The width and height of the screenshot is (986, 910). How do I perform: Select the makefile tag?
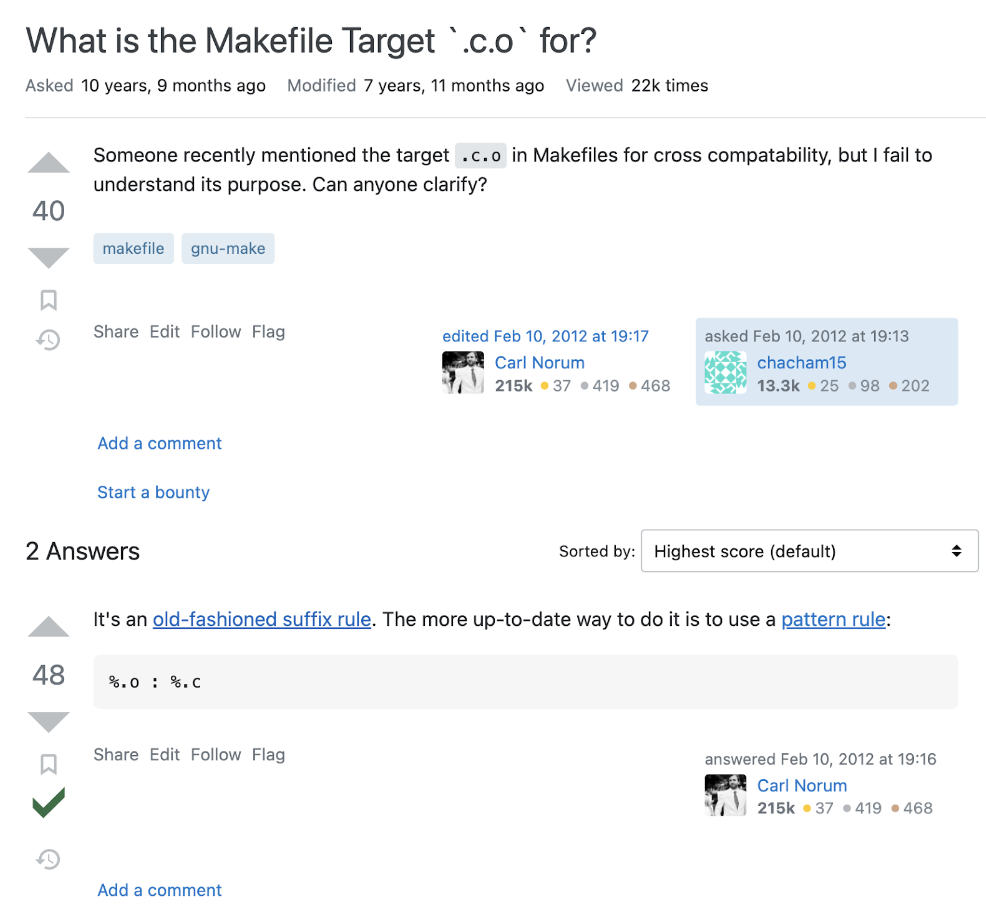tap(133, 248)
